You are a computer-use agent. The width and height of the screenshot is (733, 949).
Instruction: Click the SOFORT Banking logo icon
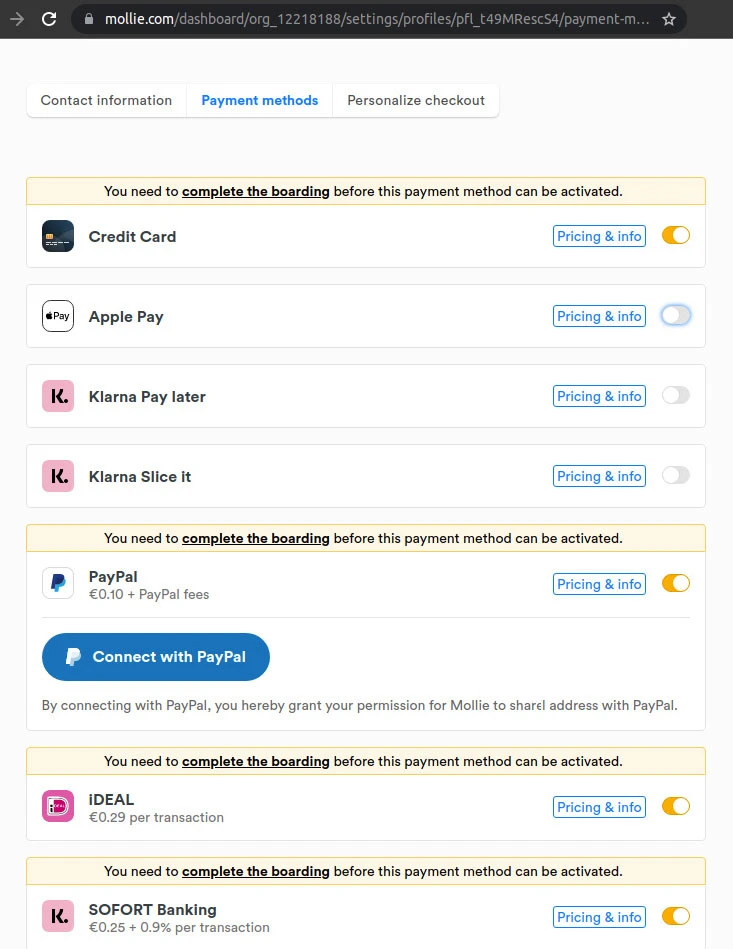click(x=58, y=916)
